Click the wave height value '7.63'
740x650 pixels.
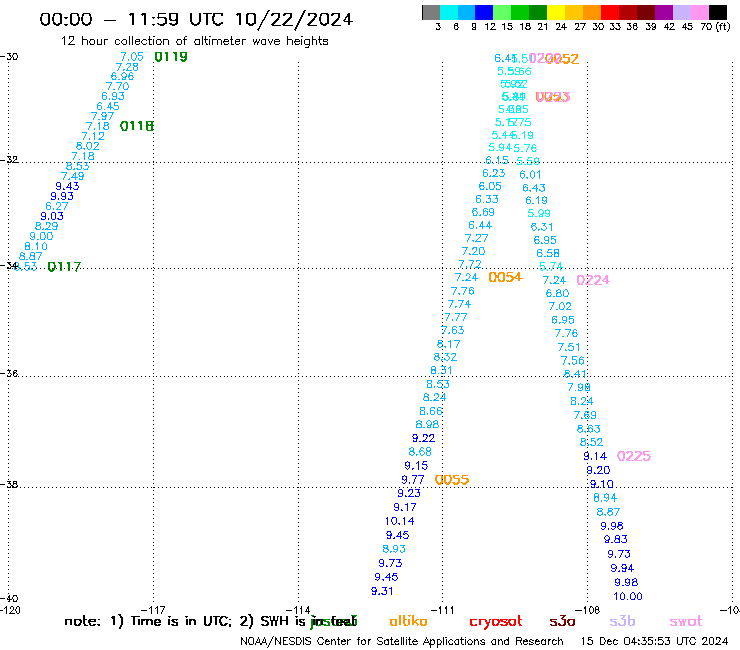(453, 330)
